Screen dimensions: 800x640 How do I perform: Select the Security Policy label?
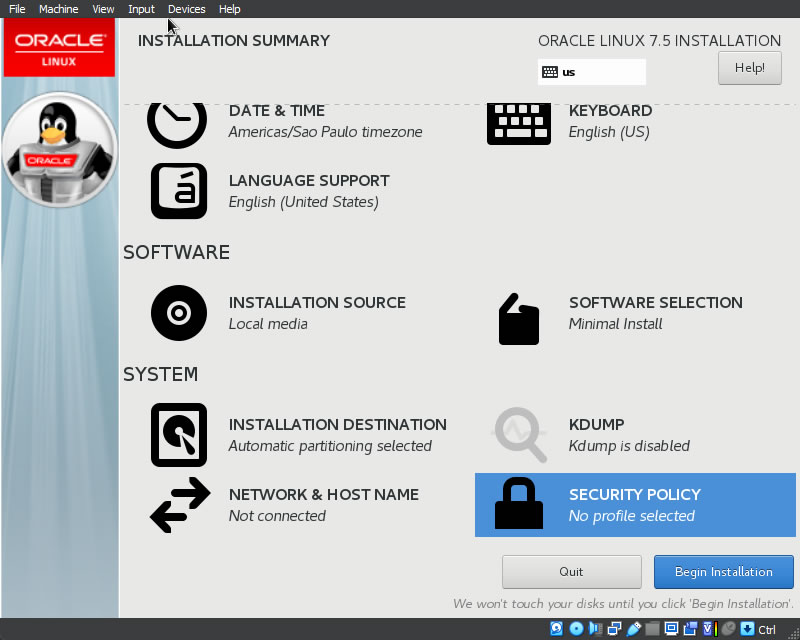635,495
